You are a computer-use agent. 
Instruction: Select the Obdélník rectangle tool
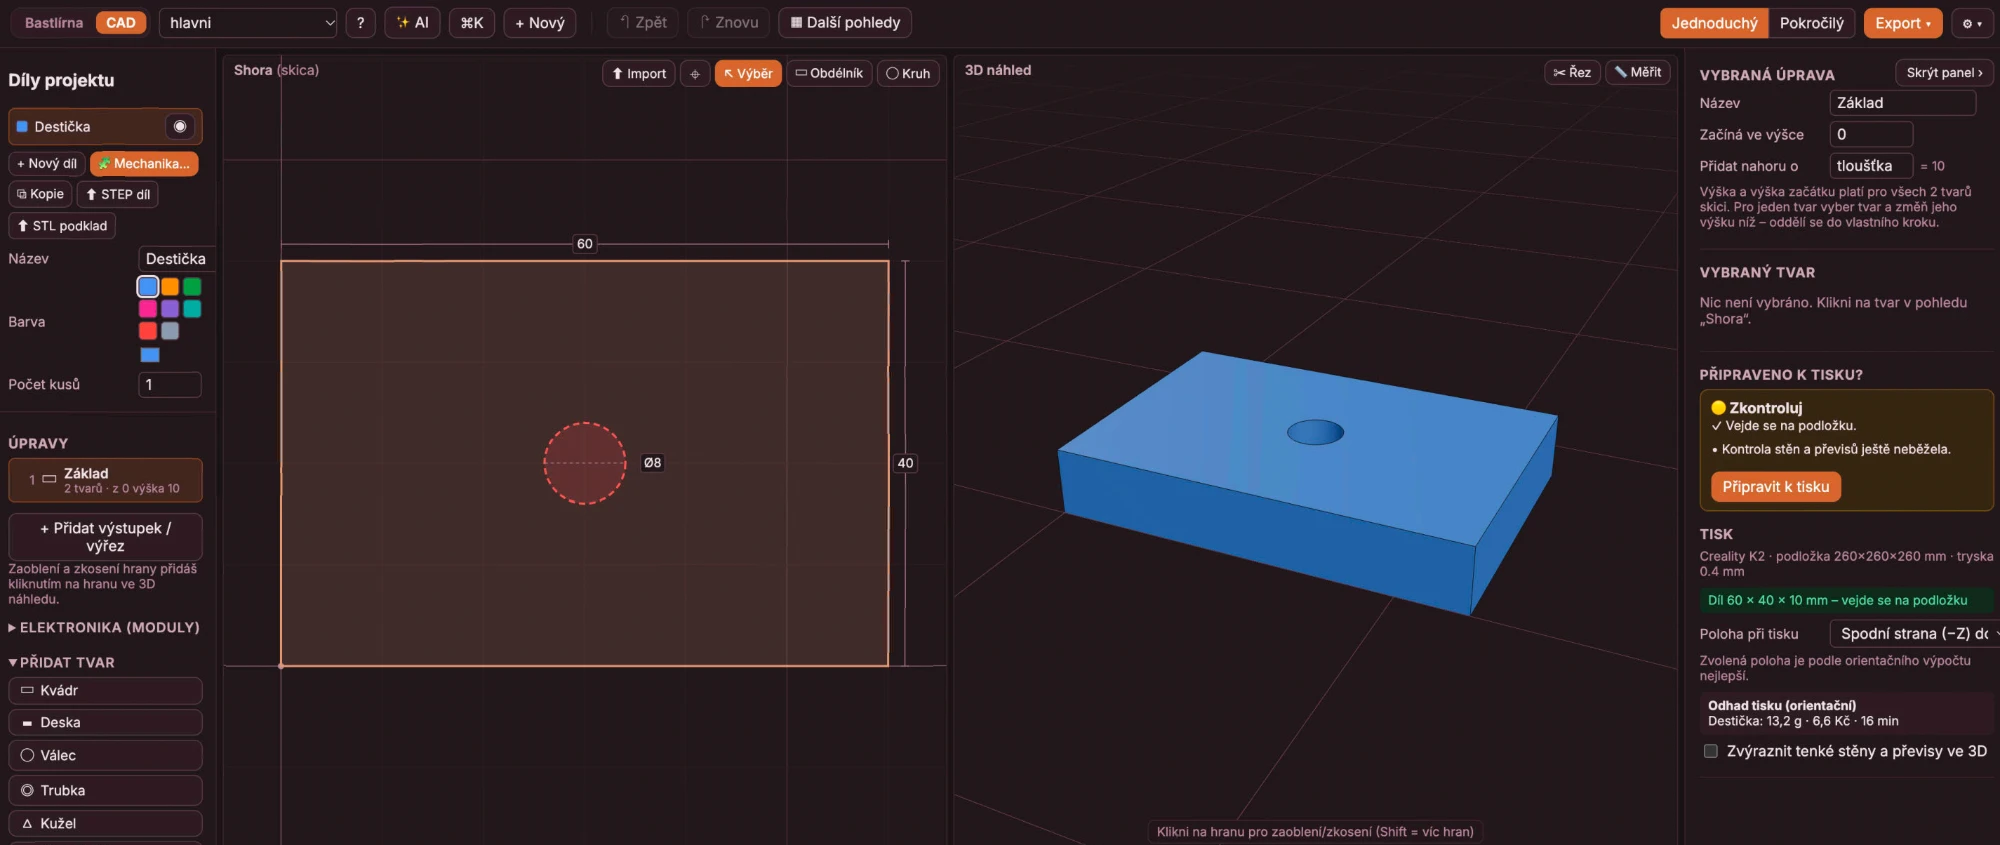[829, 74]
